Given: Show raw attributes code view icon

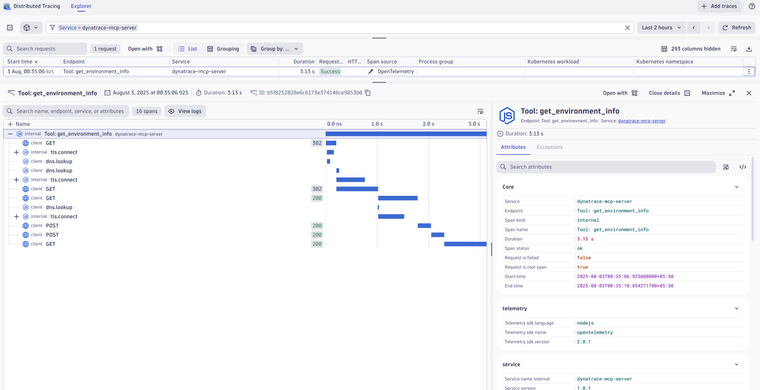Looking at the screenshot, I should coord(743,167).
